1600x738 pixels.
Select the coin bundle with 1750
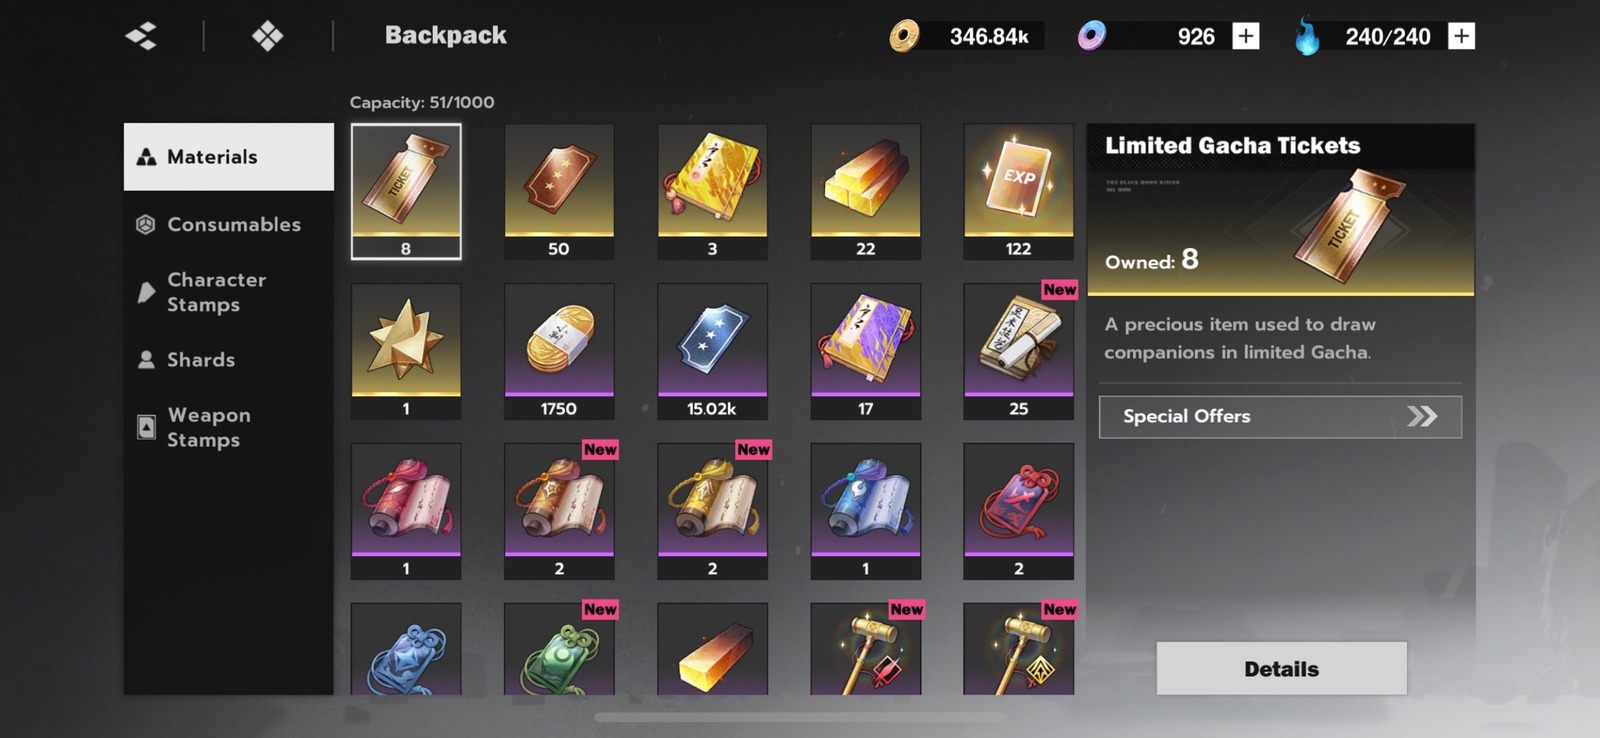(559, 351)
